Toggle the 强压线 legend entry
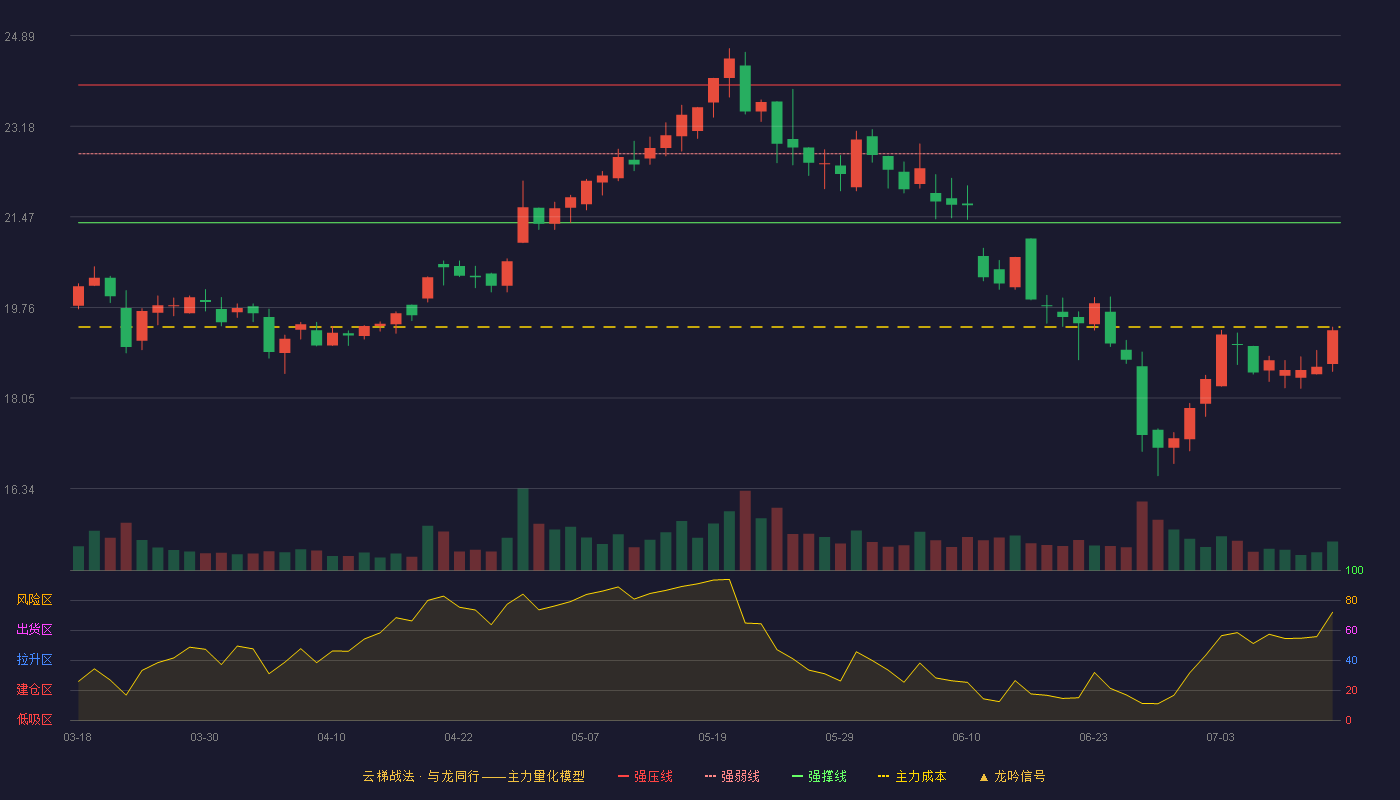 (646, 776)
